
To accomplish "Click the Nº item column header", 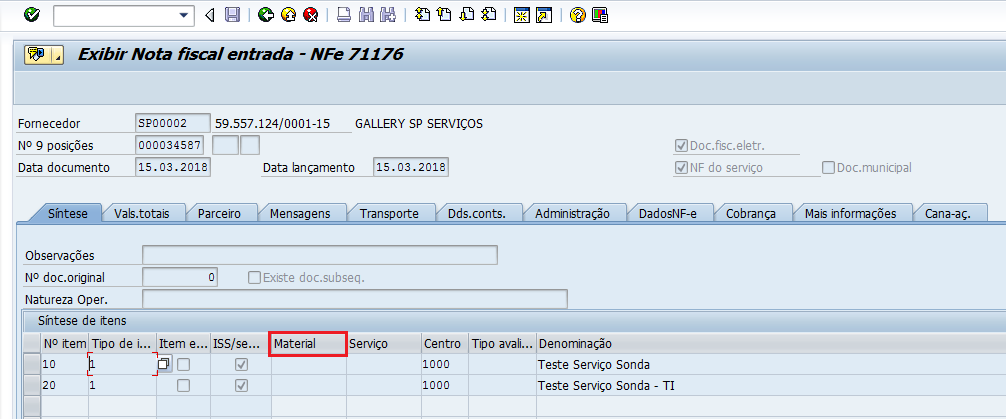I will point(64,343).
